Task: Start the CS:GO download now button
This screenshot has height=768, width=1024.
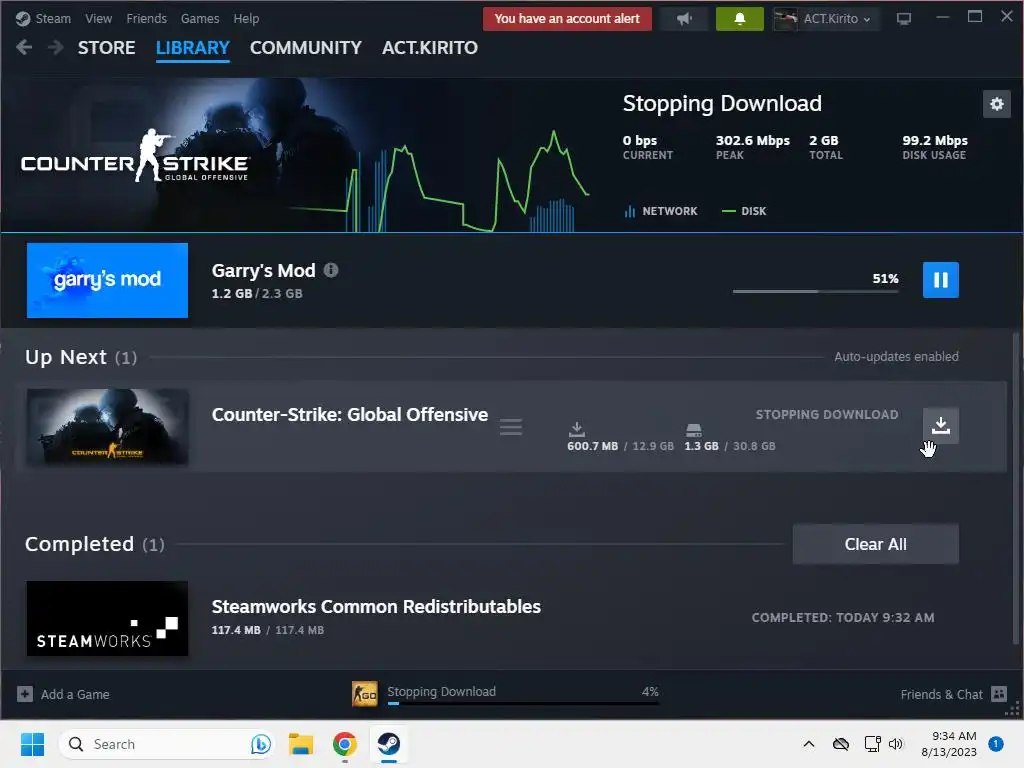Action: pyautogui.click(x=940, y=425)
